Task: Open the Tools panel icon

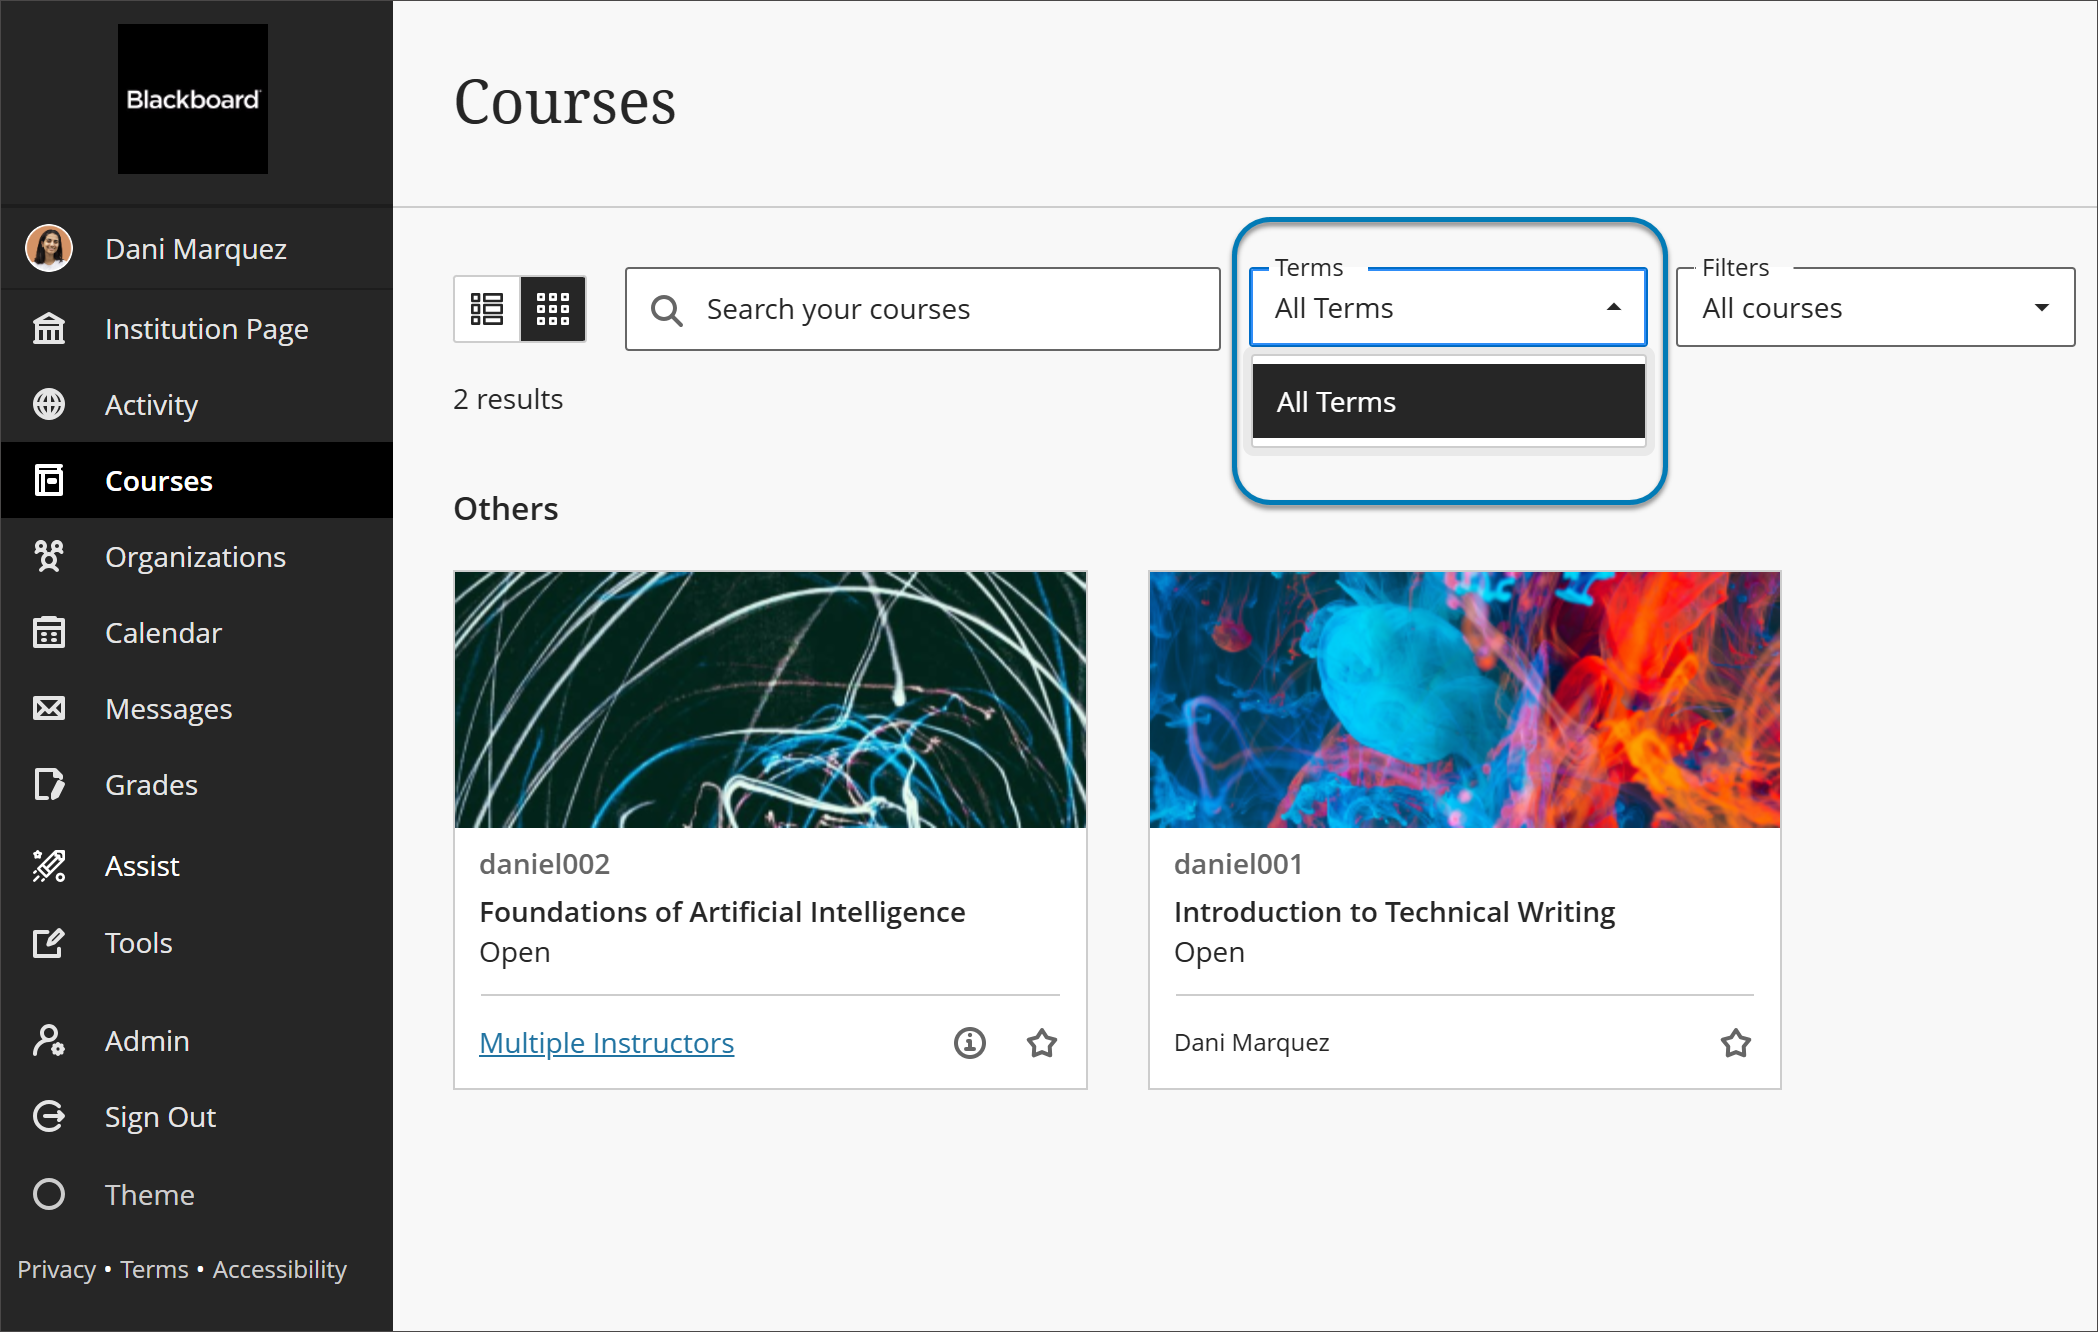Action: click(x=49, y=942)
